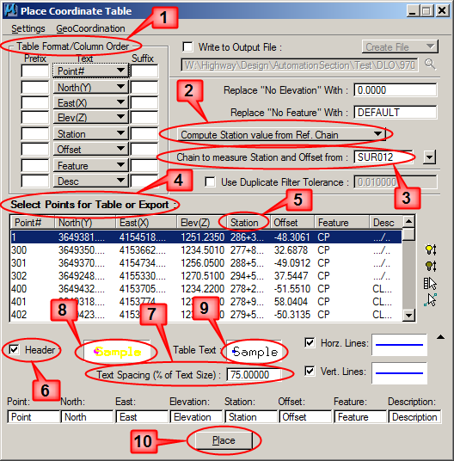Open the Settings menu

click(28, 29)
